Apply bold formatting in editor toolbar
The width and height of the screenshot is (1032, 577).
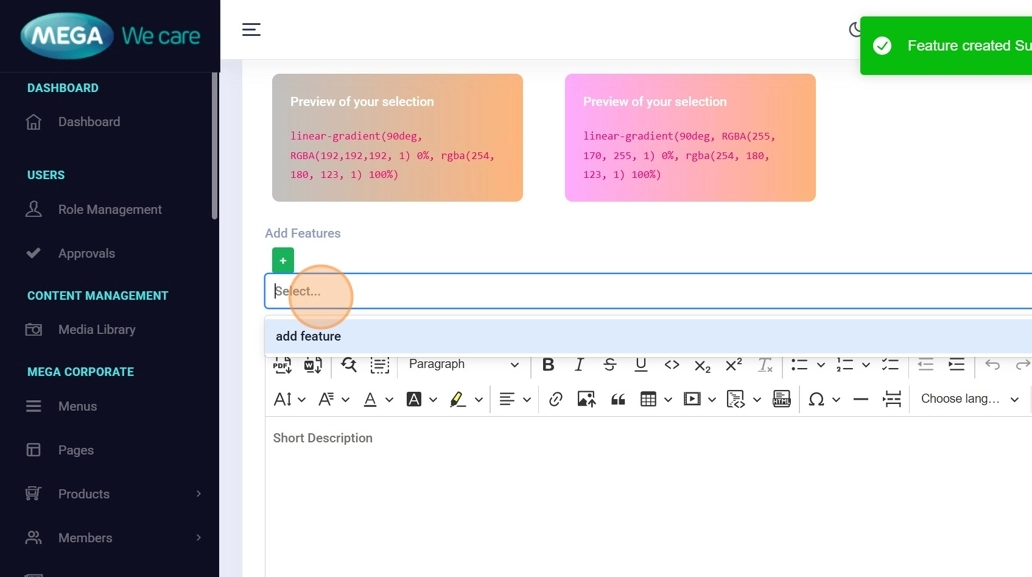pos(548,365)
